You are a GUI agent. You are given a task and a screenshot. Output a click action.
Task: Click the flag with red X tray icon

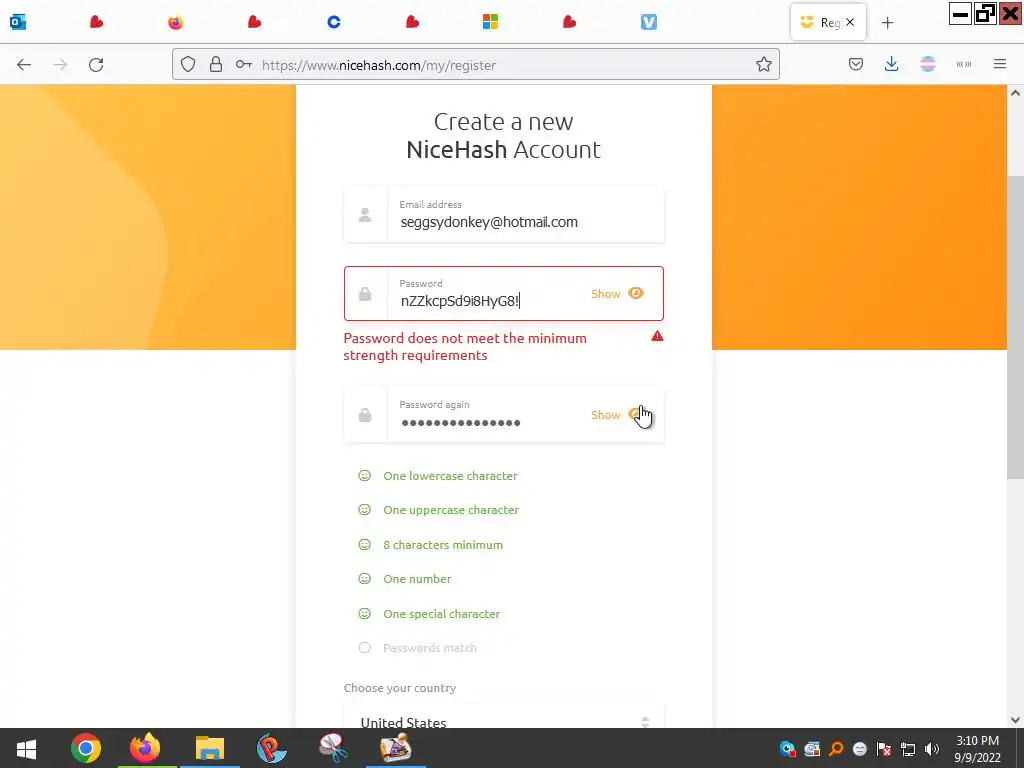(x=884, y=749)
